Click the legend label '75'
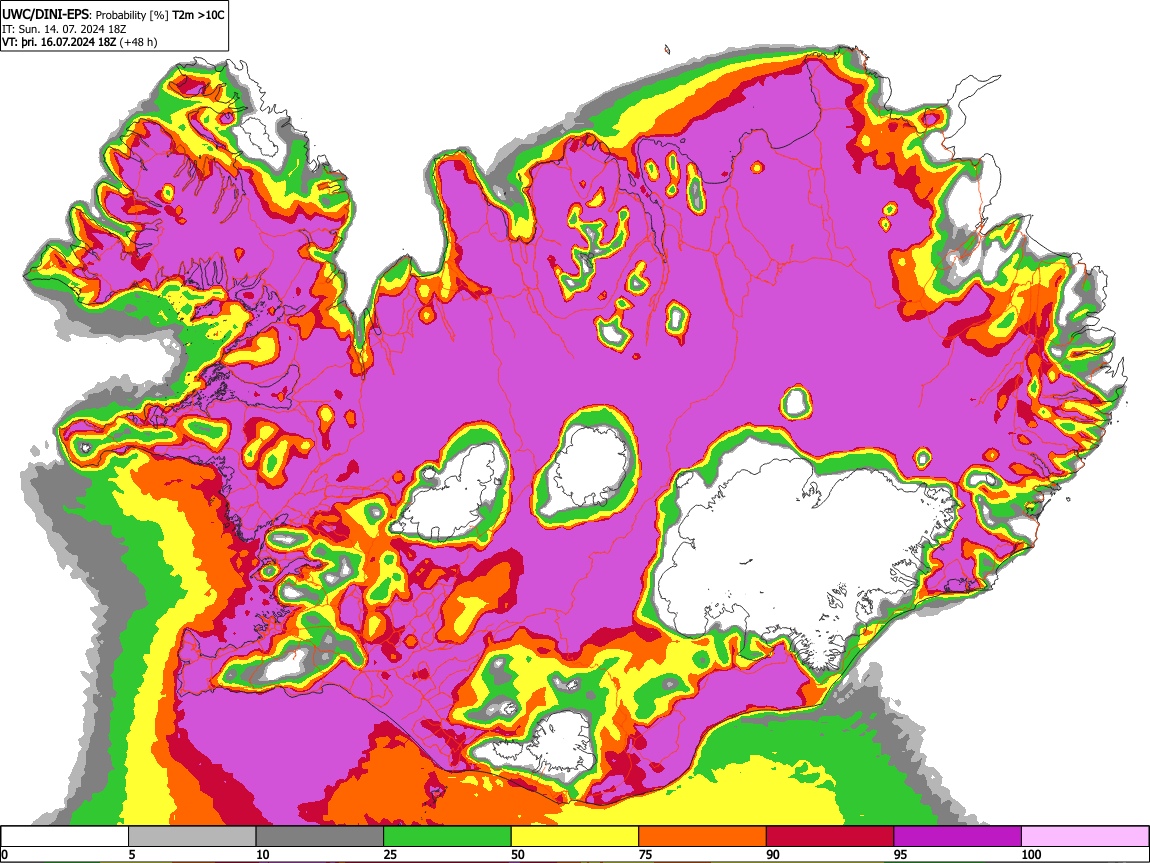The width and height of the screenshot is (1150, 863). pyautogui.click(x=645, y=854)
